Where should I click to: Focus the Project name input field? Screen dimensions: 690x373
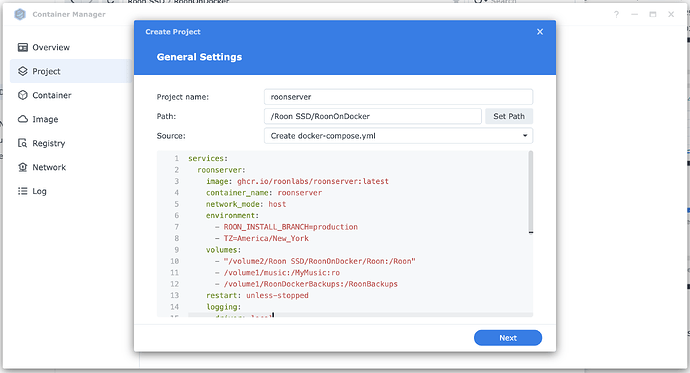coord(398,97)
